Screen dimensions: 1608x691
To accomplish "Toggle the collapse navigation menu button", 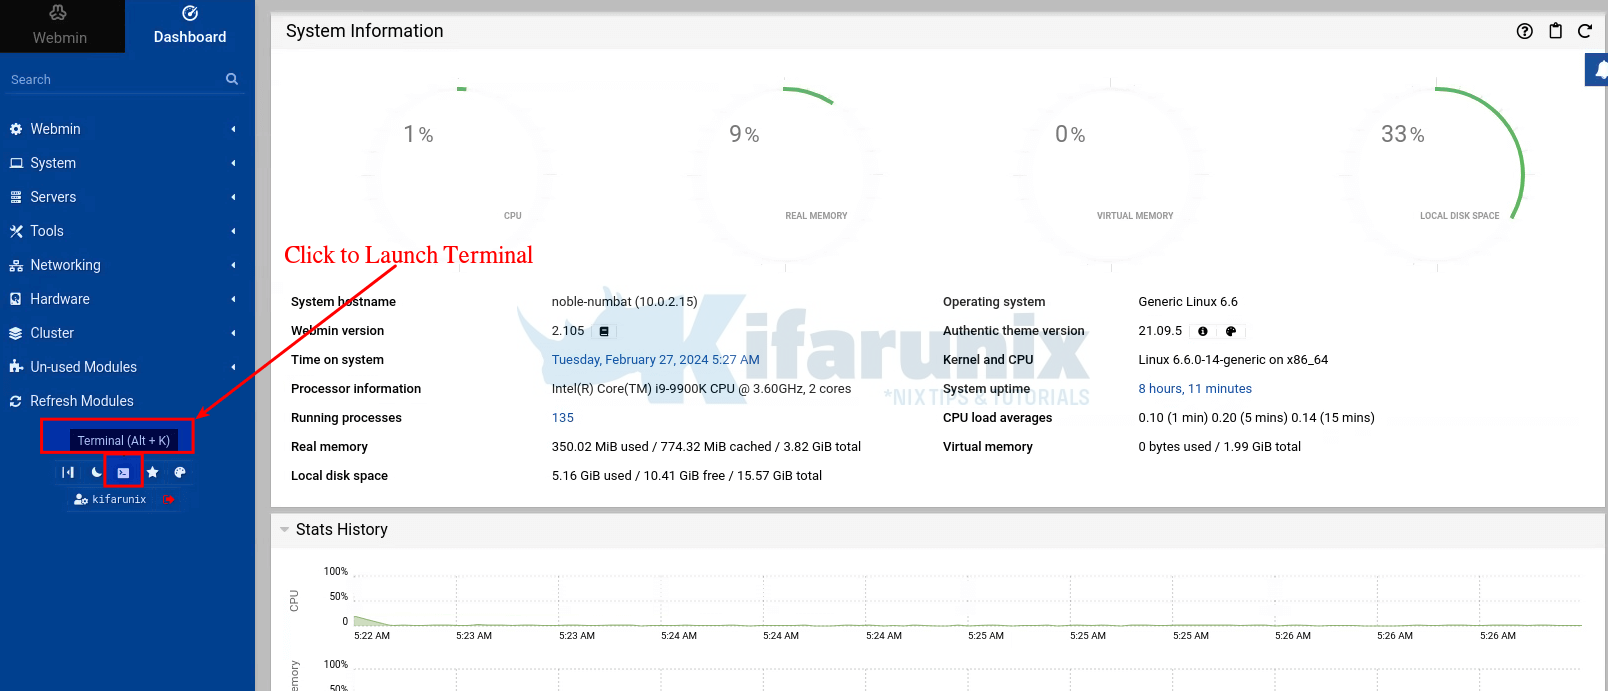I will [x=68, y=472].
